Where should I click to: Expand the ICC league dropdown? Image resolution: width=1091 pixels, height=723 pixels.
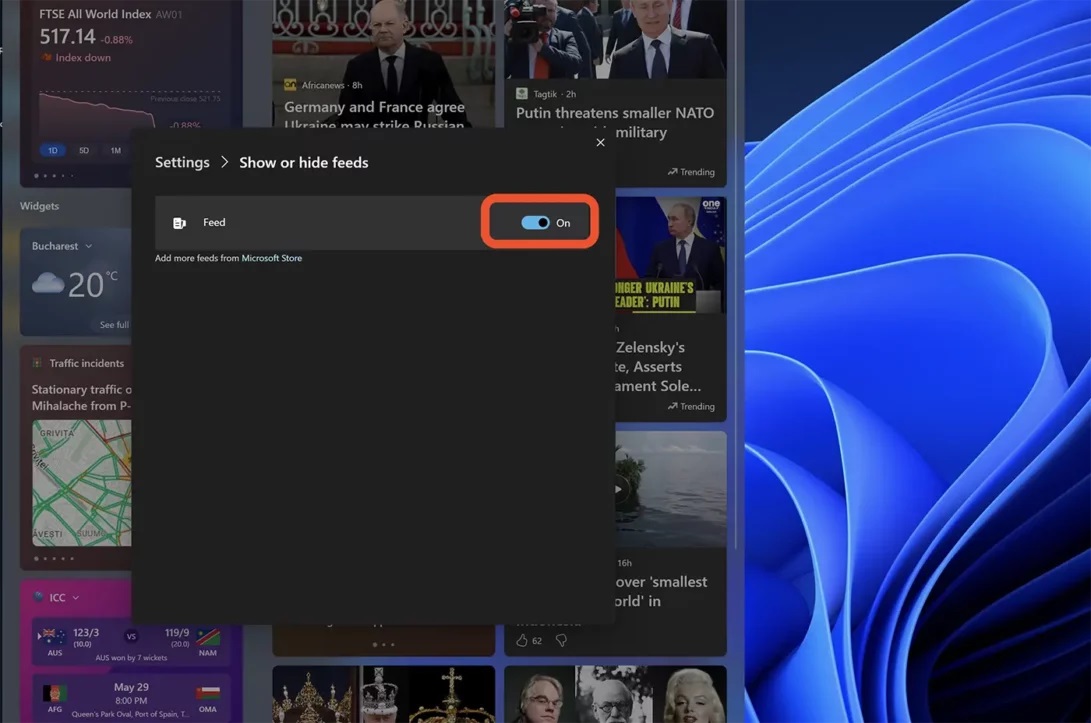coord(74,597)
